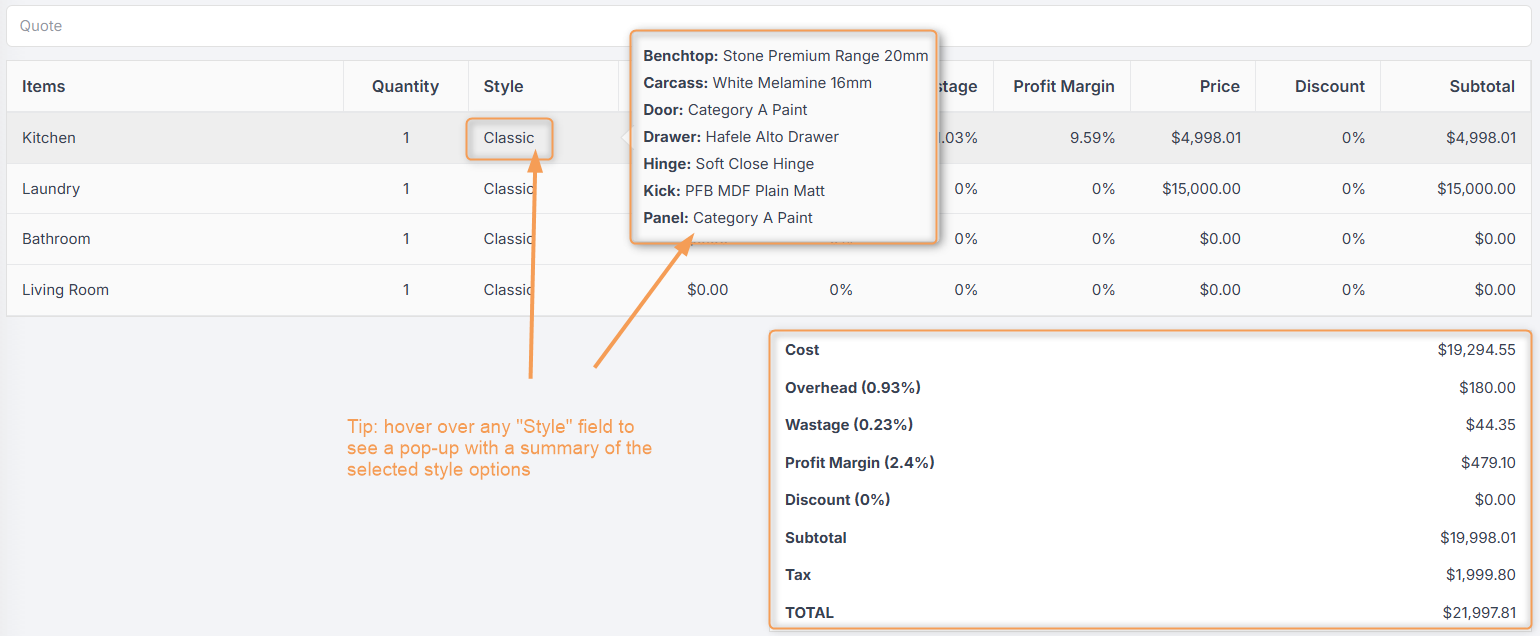Select the Kitchen row item

[x=49, y=138]
